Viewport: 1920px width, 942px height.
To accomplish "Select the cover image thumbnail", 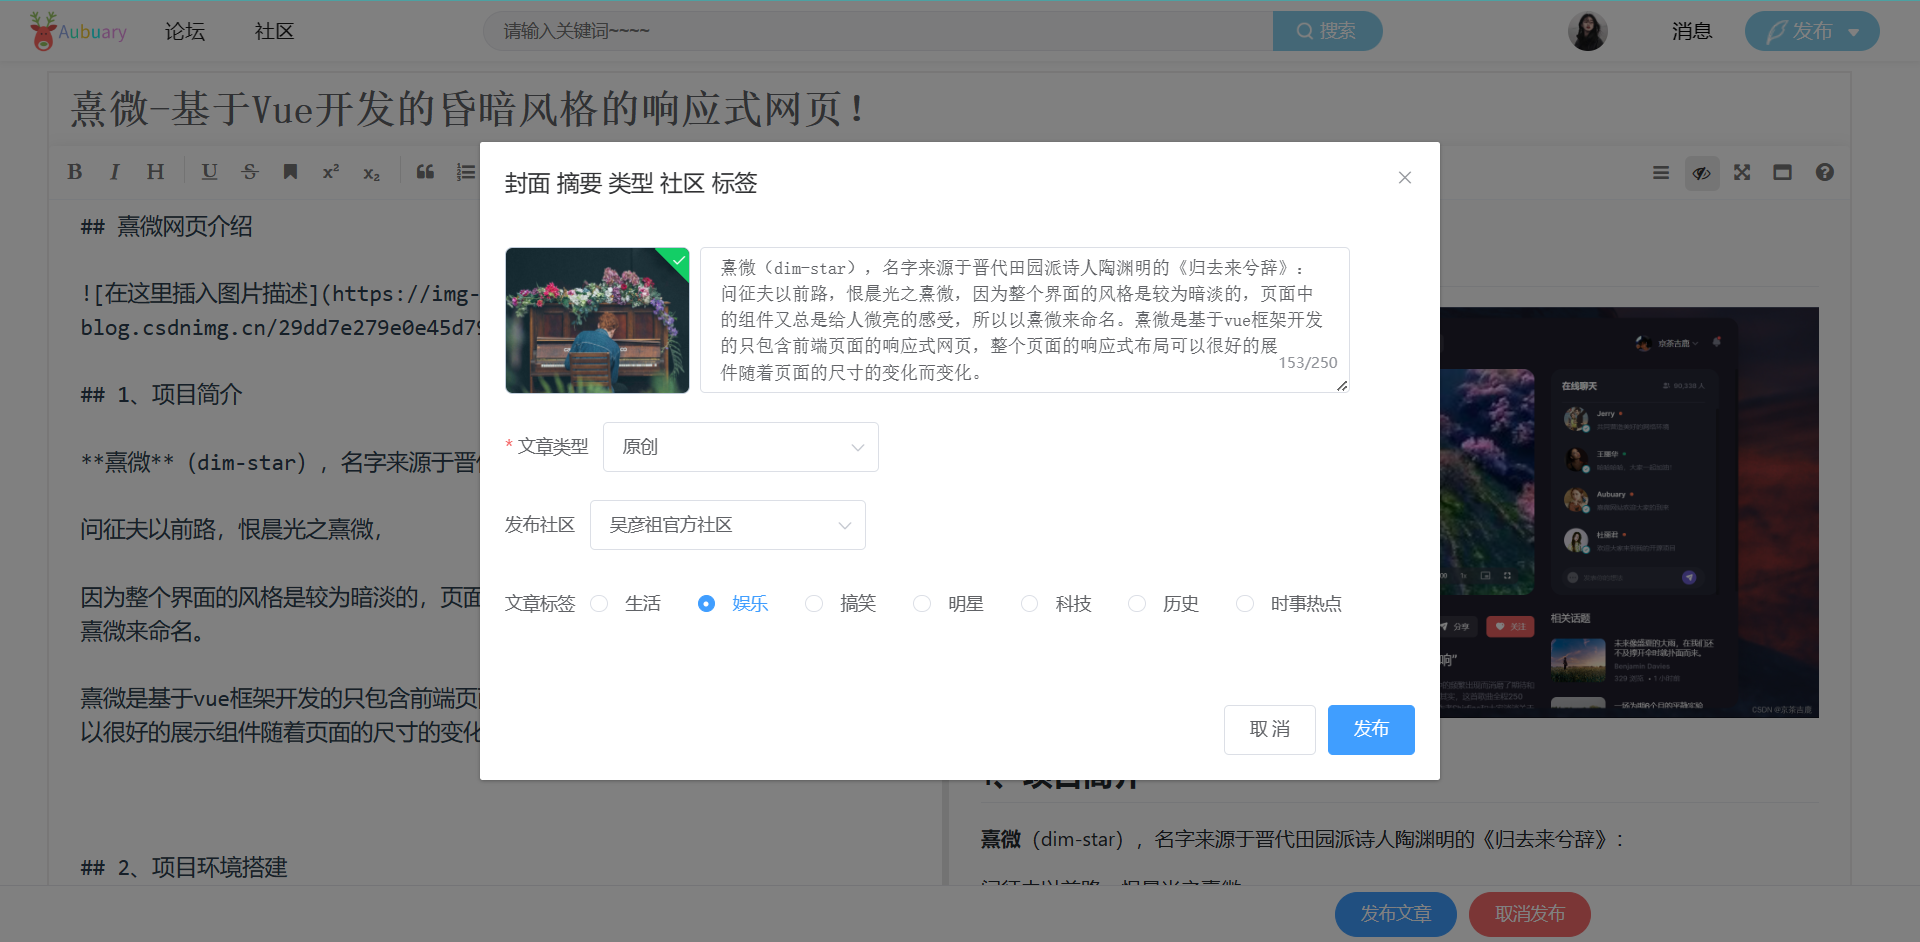I will [x=597, y=320].
